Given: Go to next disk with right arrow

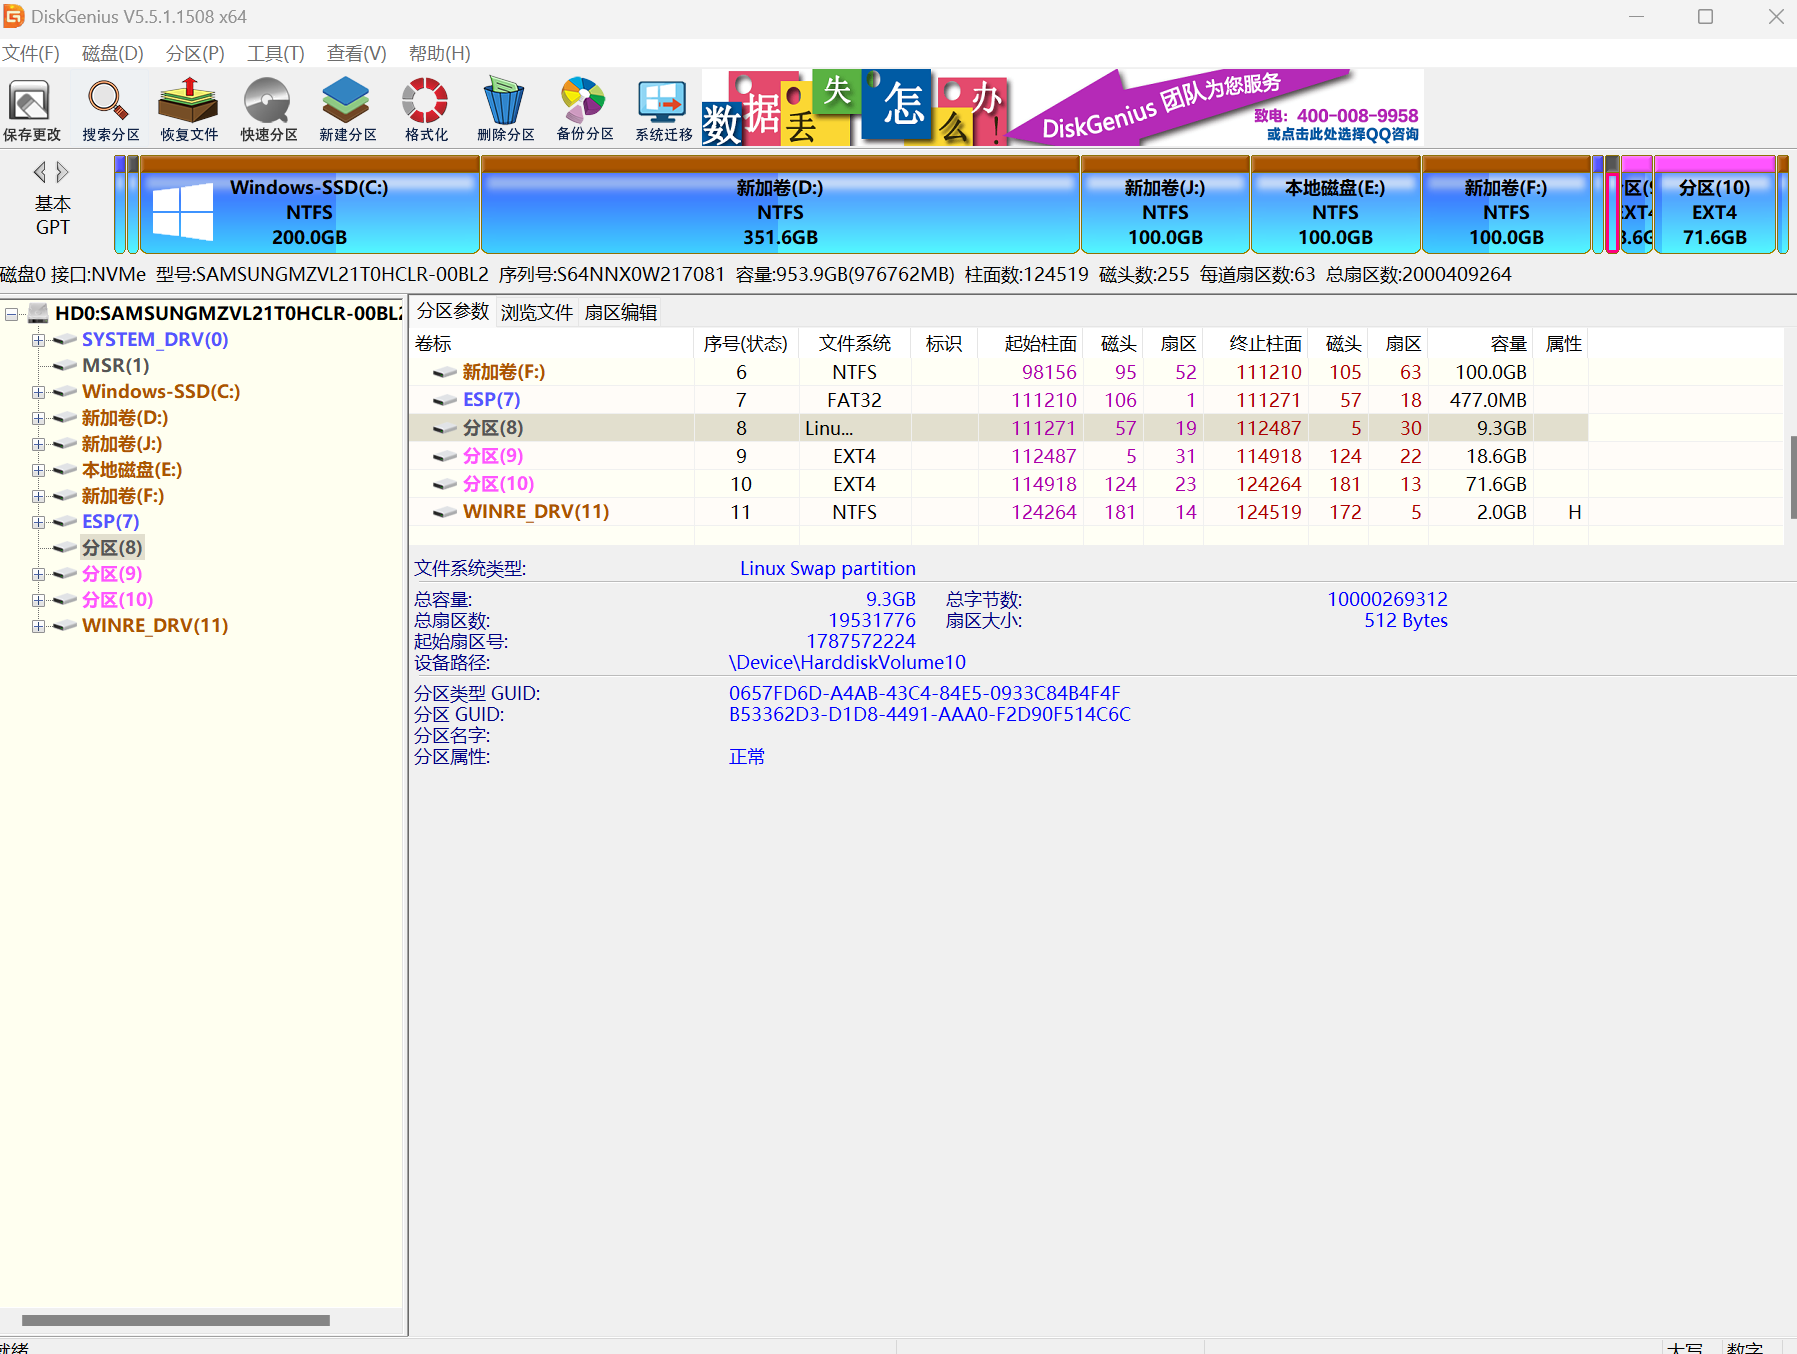Looking at the screenshot, I should pos(62,172).
